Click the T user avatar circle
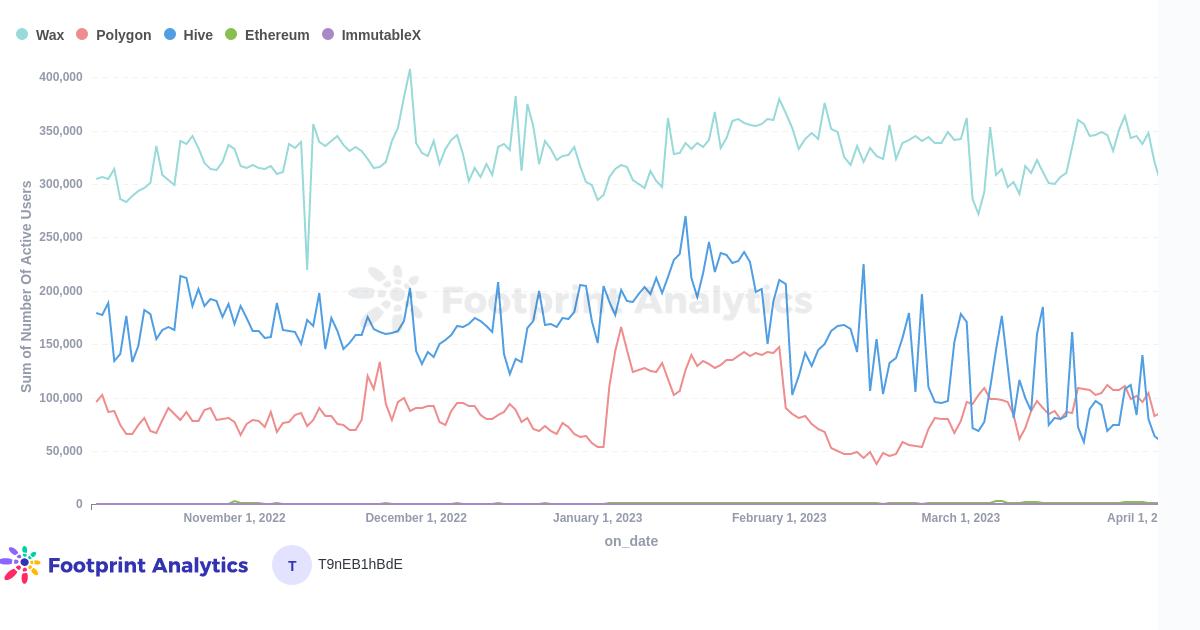This screenshot has width=1200, height=630. (292, 565)
